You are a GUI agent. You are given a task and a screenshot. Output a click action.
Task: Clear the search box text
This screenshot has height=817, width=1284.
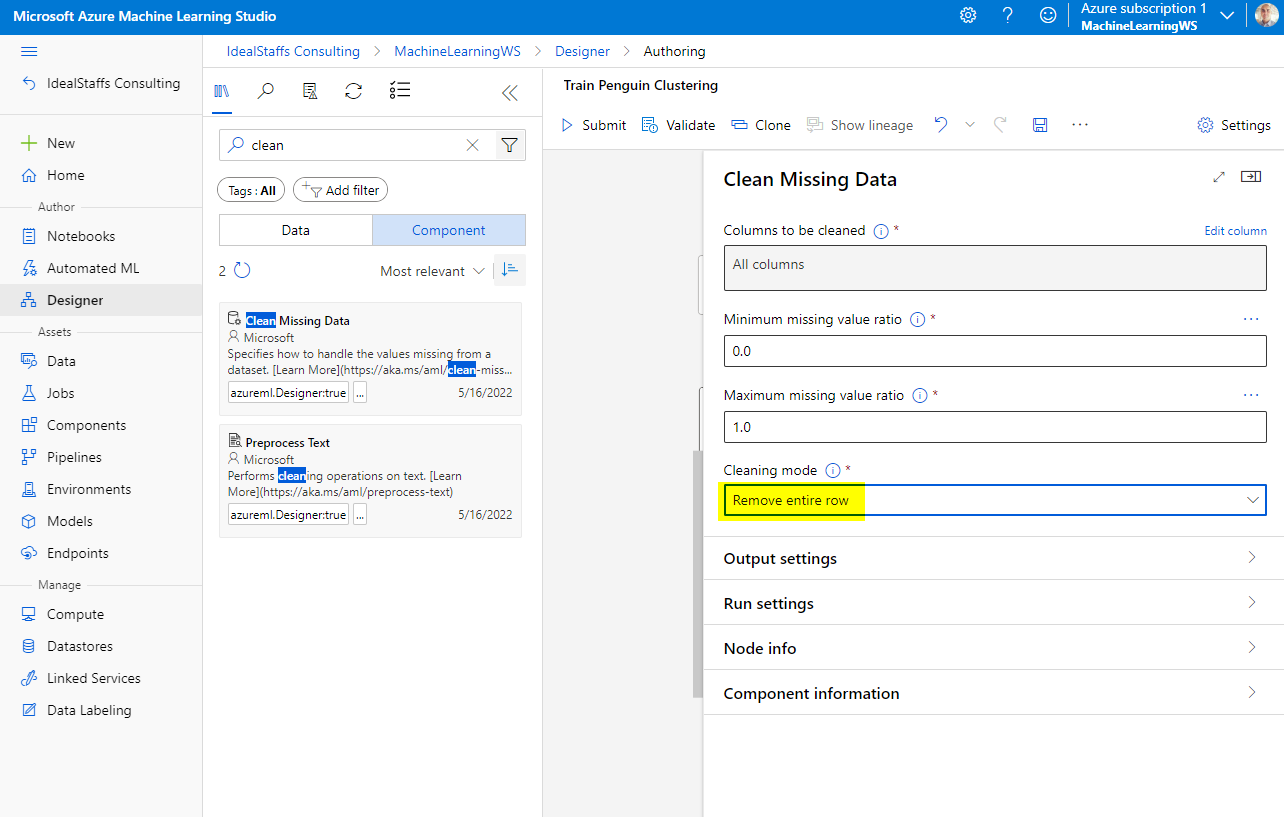pos(472,145)
